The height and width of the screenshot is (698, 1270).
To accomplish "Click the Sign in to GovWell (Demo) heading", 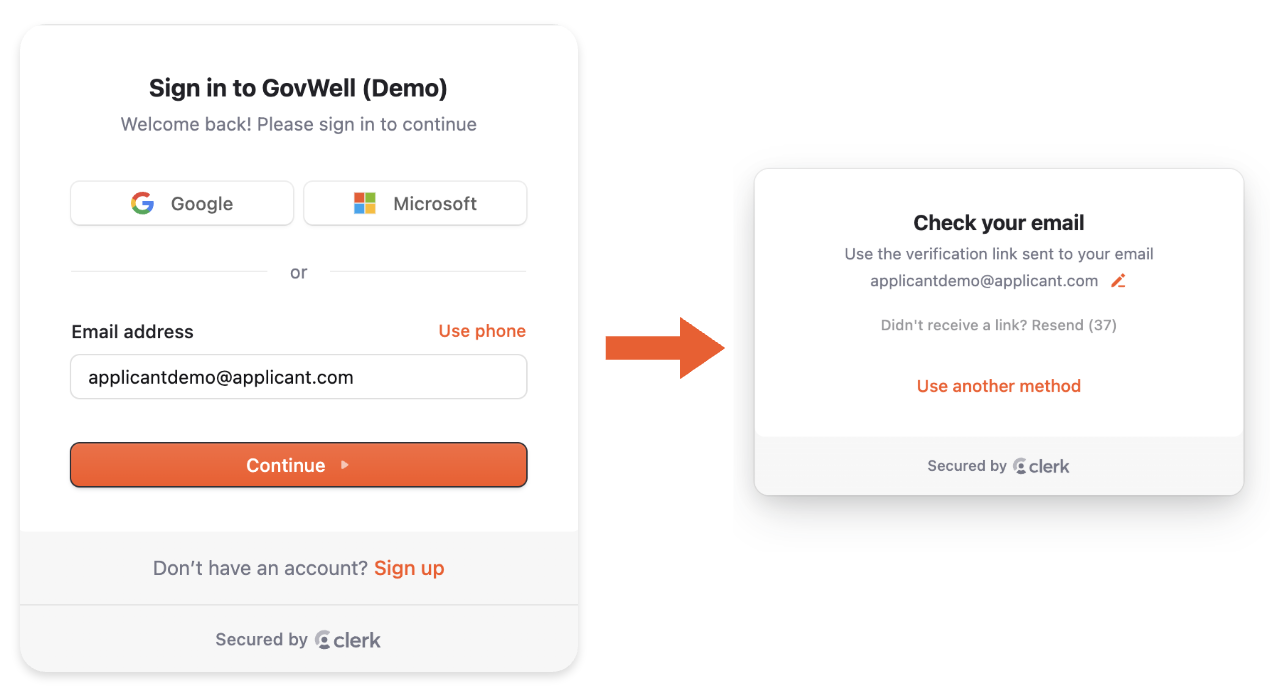I will click(x=298, y=88).
